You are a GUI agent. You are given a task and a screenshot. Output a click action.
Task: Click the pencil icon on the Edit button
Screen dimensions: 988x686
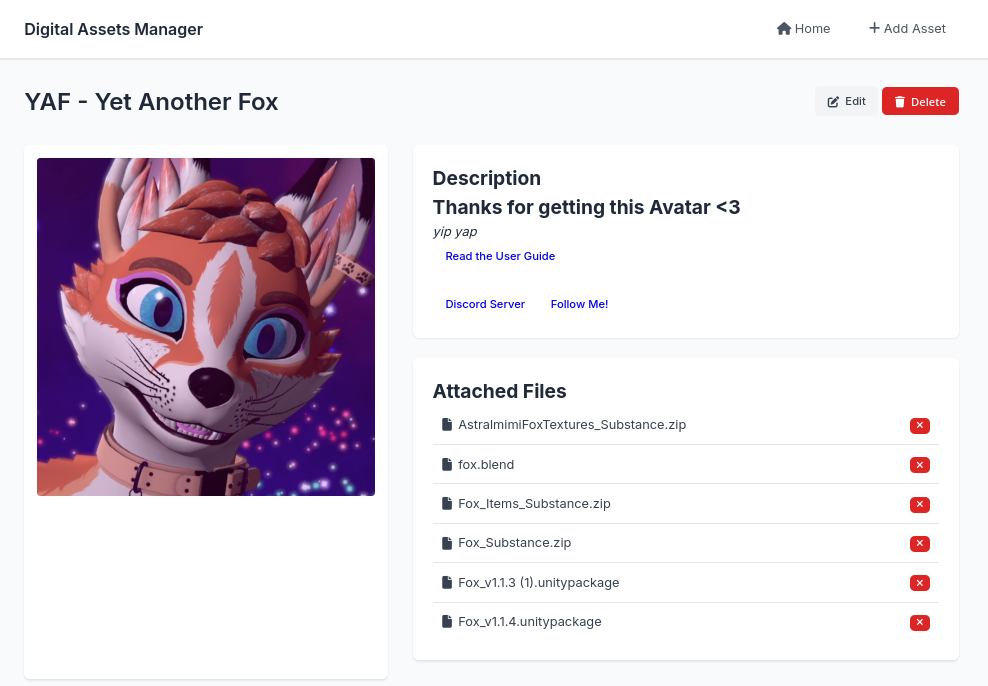pyautogui.click(x=833, y=101)
